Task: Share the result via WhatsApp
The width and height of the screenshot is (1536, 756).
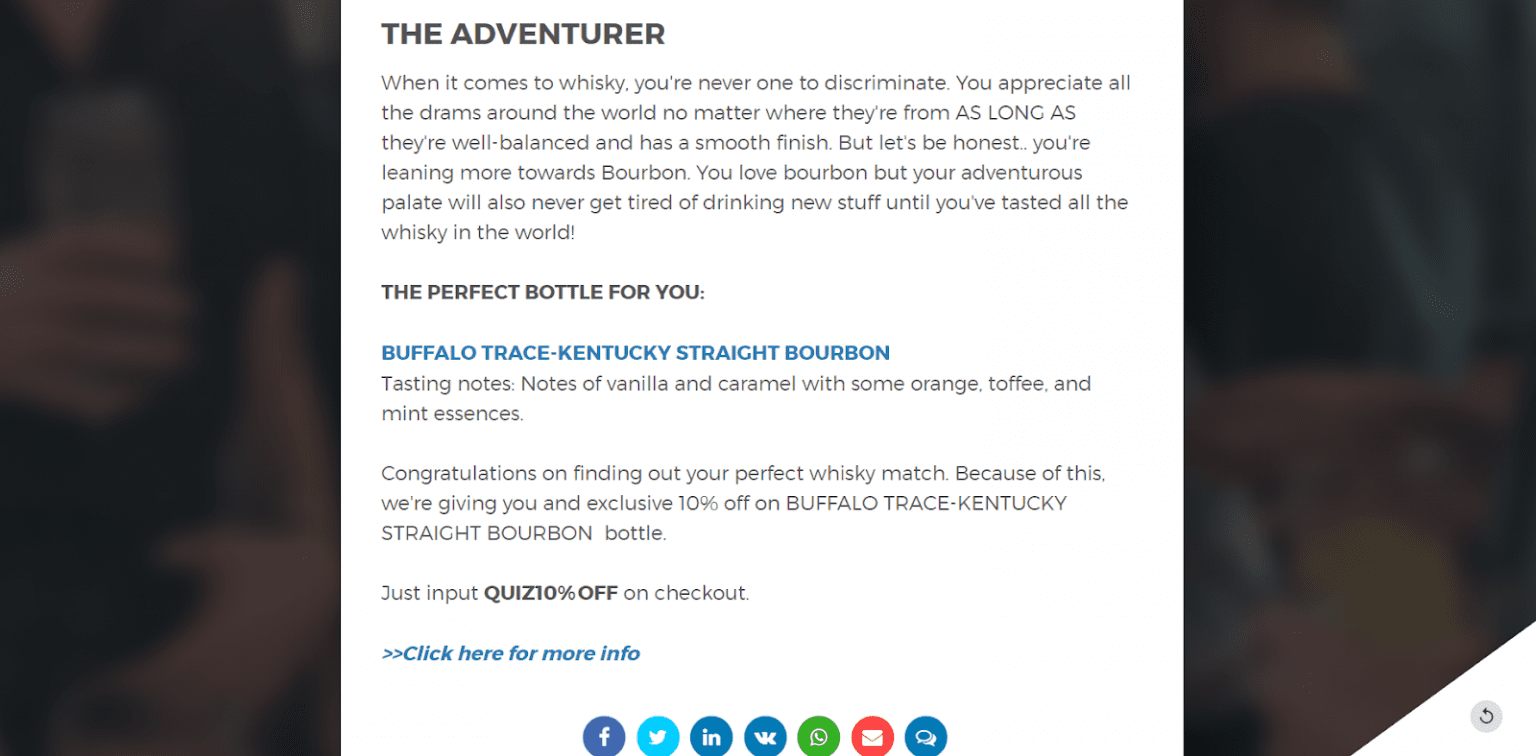Action: (819, 737)
